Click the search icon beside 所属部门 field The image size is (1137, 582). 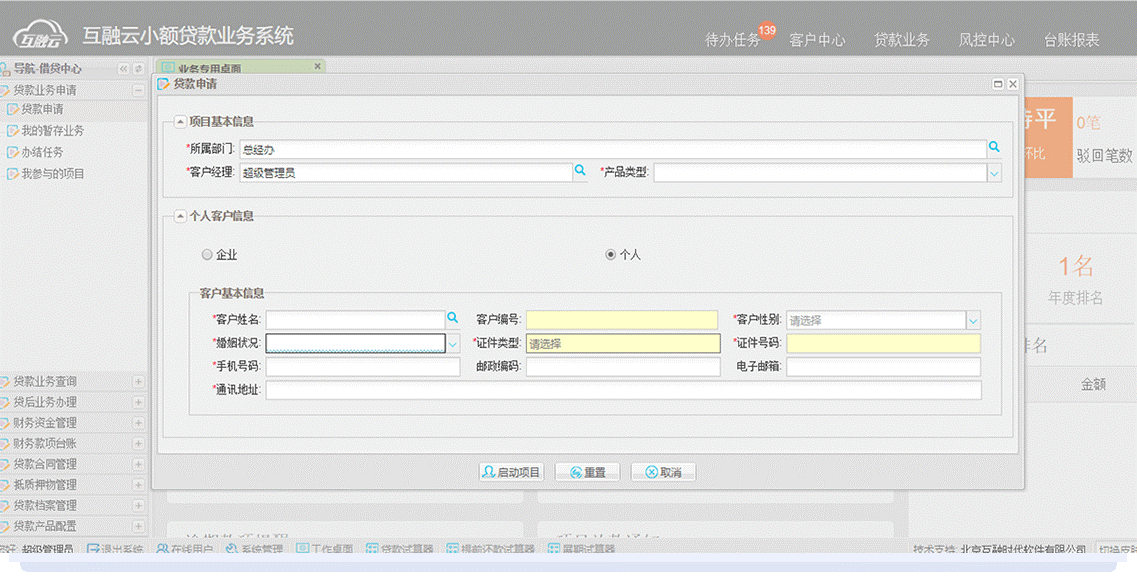[x=994, y=147]
